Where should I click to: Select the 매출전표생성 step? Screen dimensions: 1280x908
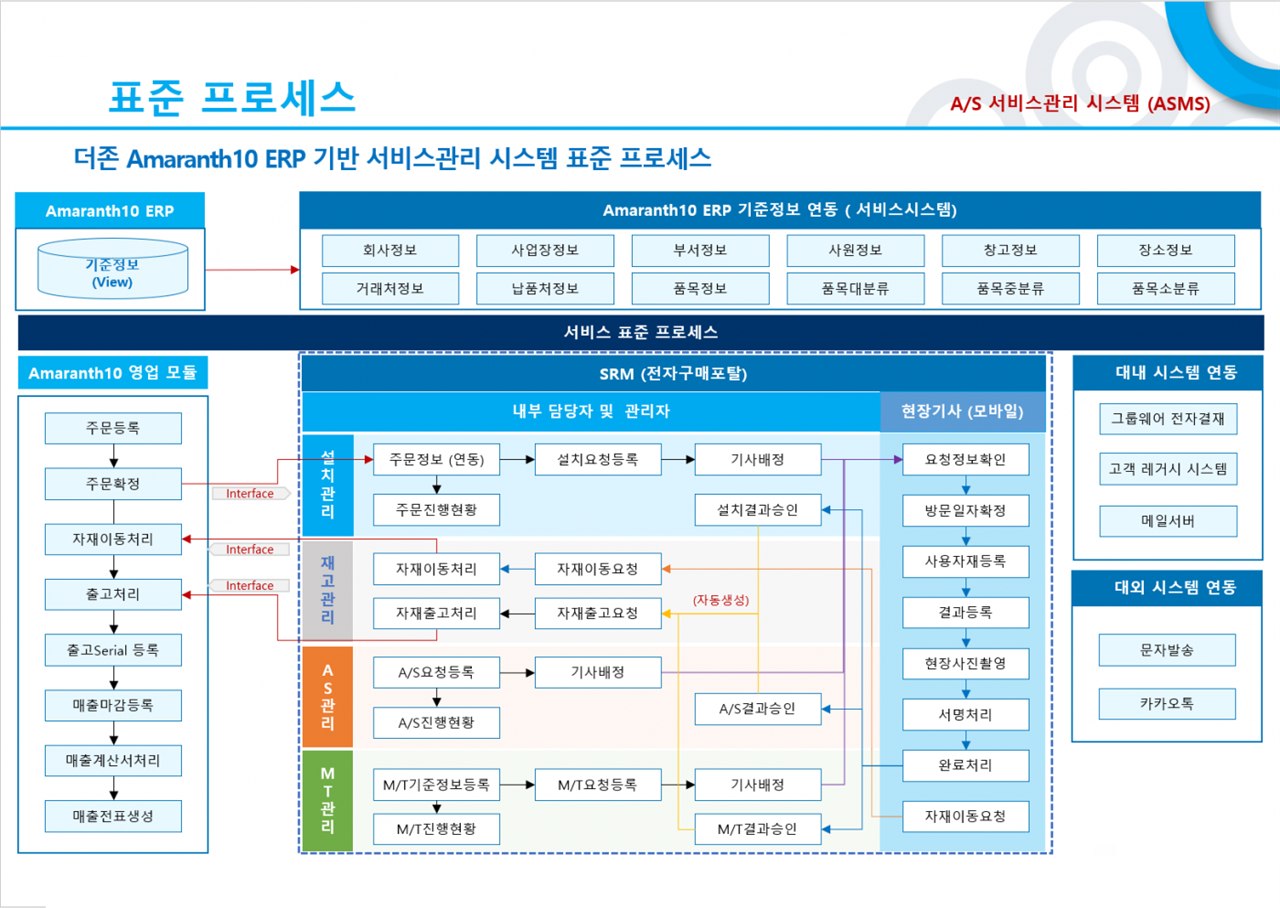click(x=113, y=816)
